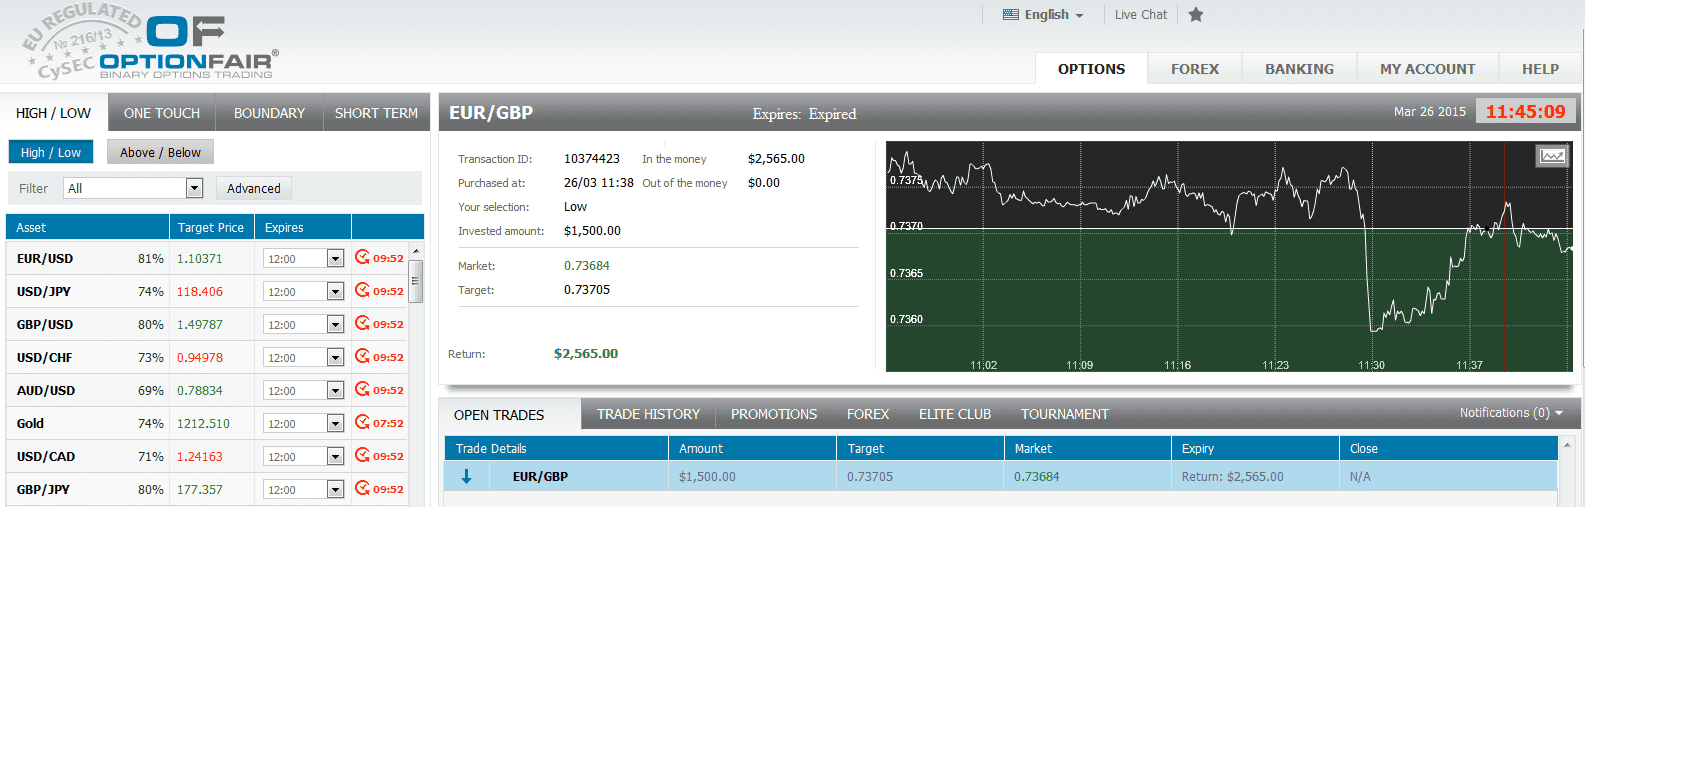Select the One Touch tab
1706x778 pixels.
coord(162,113)
